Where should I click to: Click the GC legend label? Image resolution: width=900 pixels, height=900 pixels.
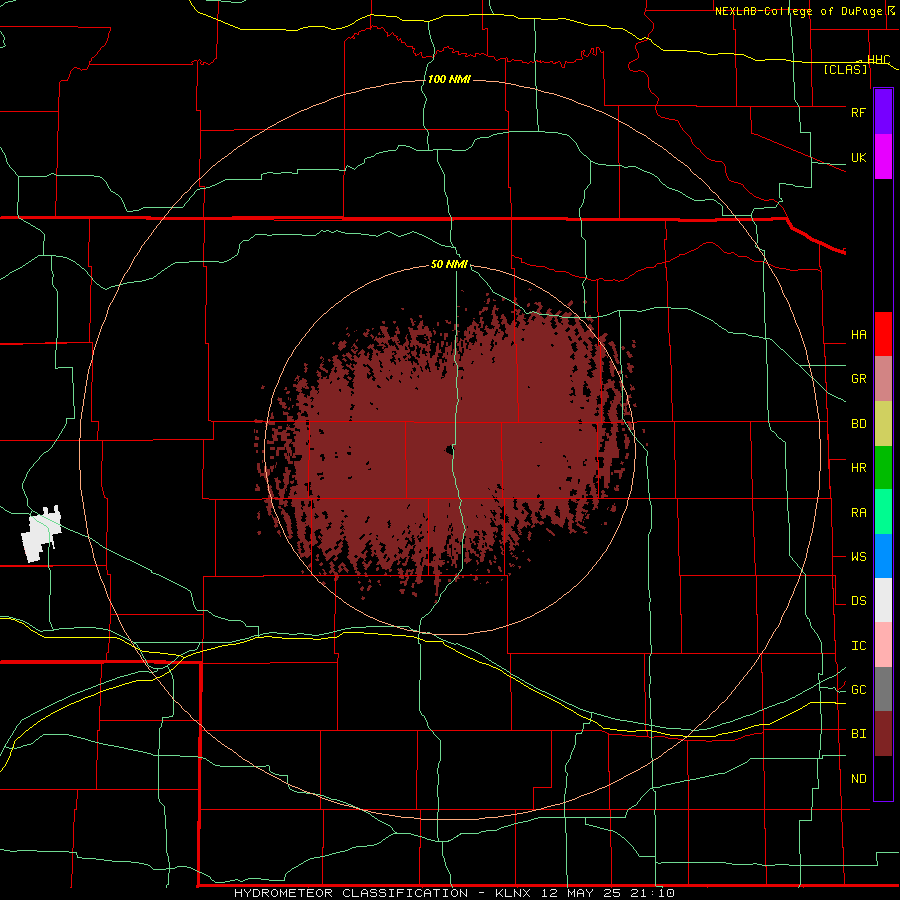pyautogui.click(x=858, y=690)
